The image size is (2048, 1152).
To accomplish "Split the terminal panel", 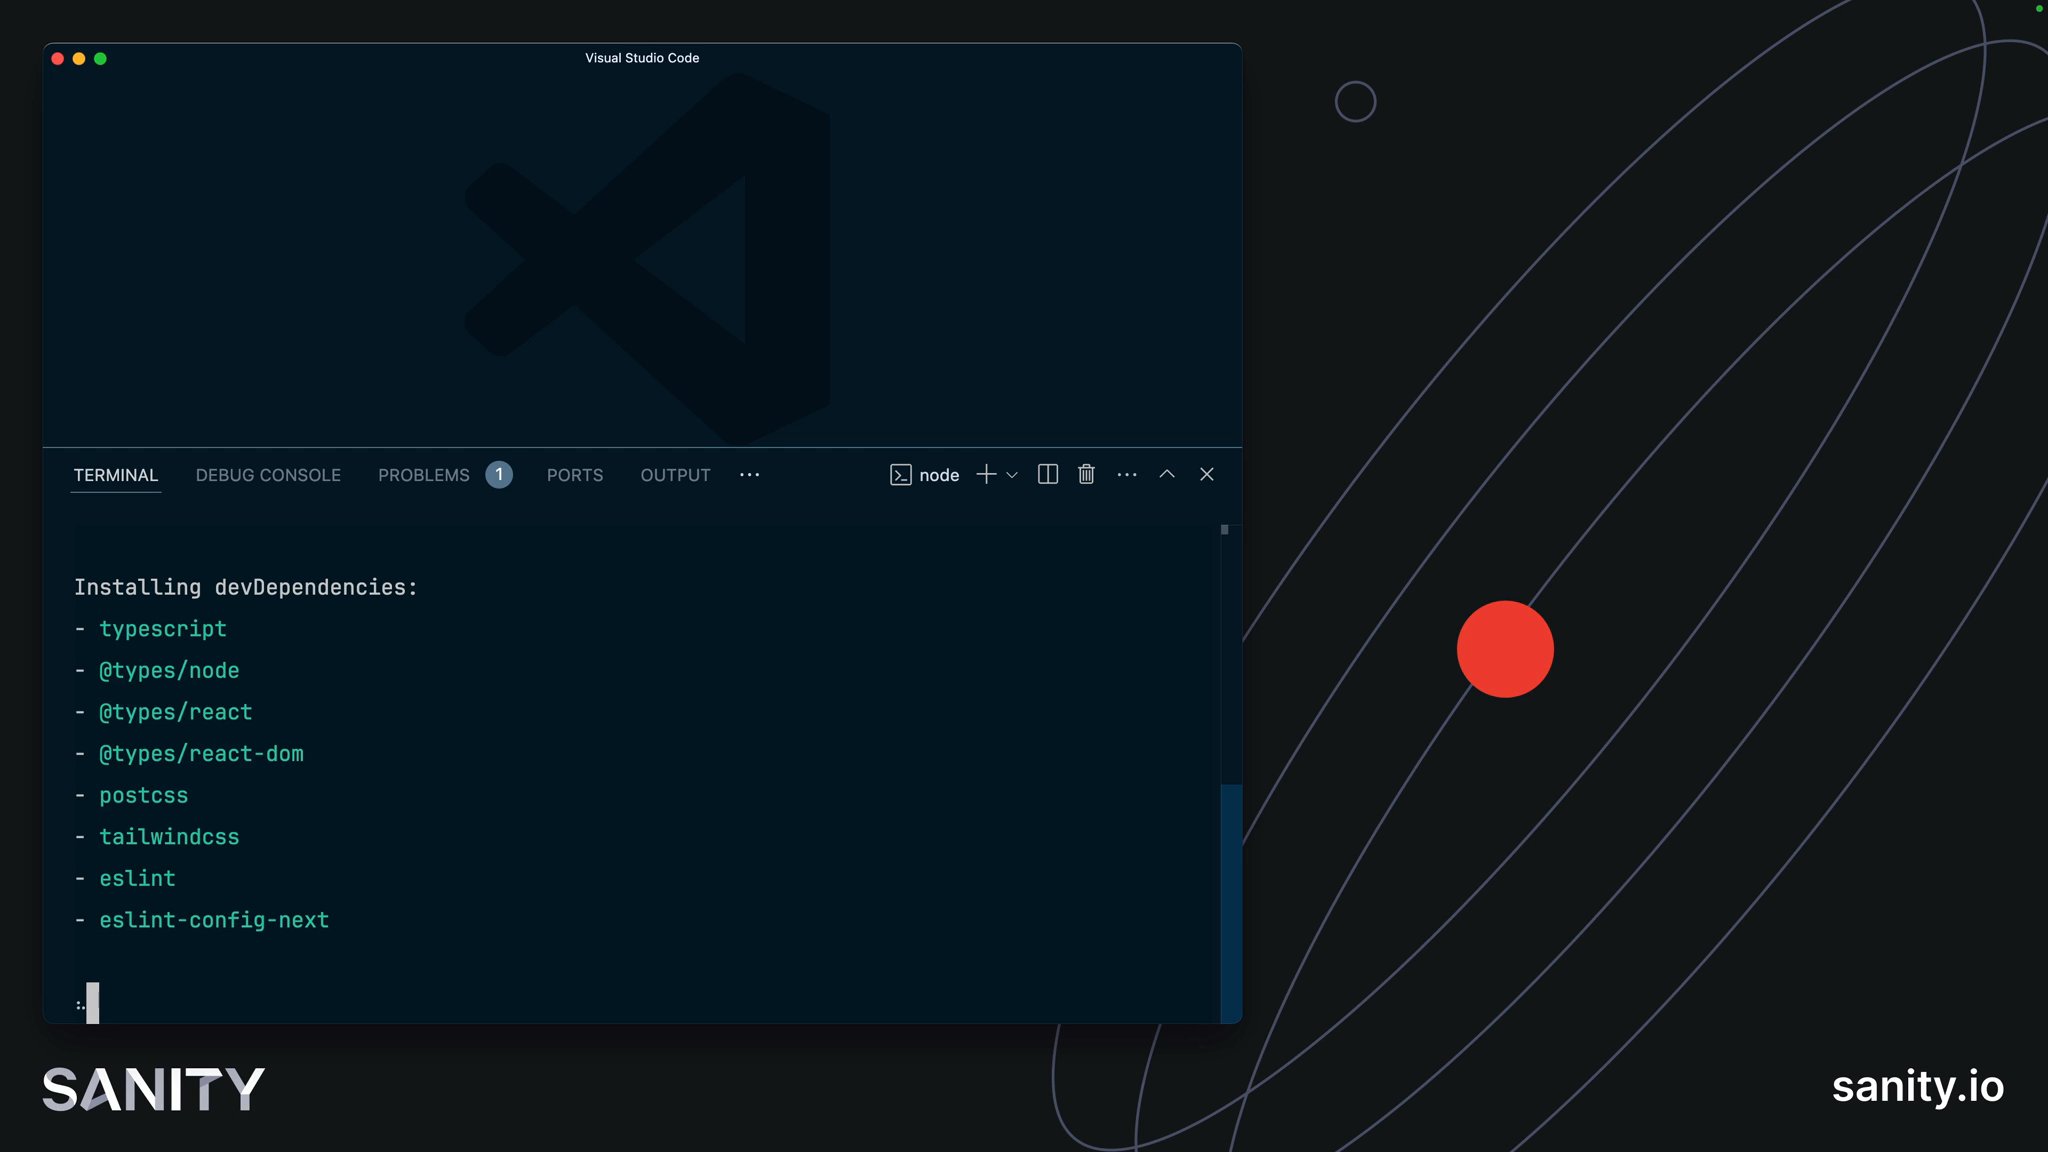I will [1048, 474].
